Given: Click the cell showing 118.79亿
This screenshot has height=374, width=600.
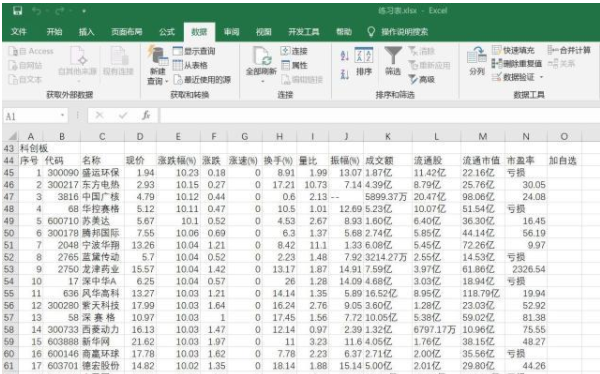Looking at the screenshot, I should pyautogui.click(x=483, y=293).
